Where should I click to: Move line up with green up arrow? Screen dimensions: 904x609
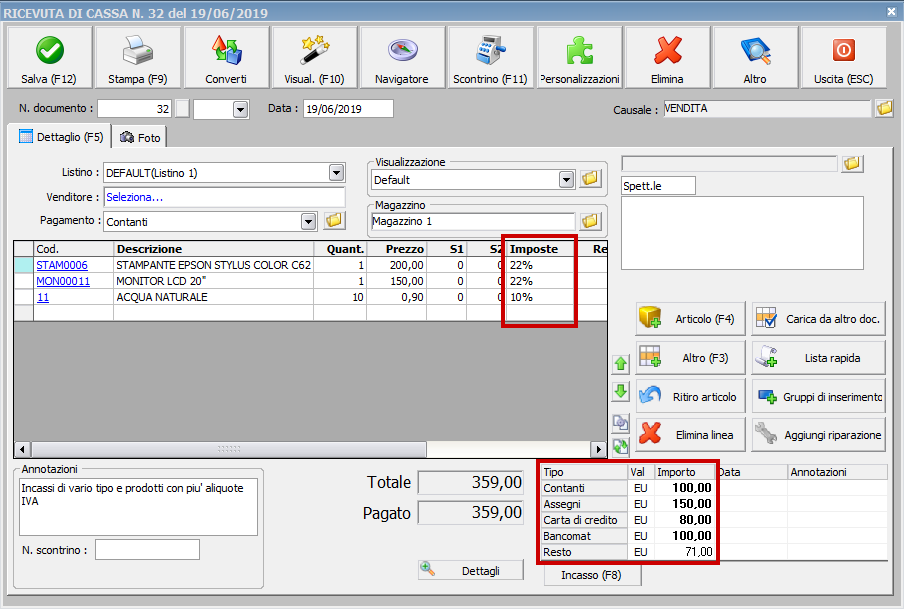pyautogui.click(x=621, y=363)
